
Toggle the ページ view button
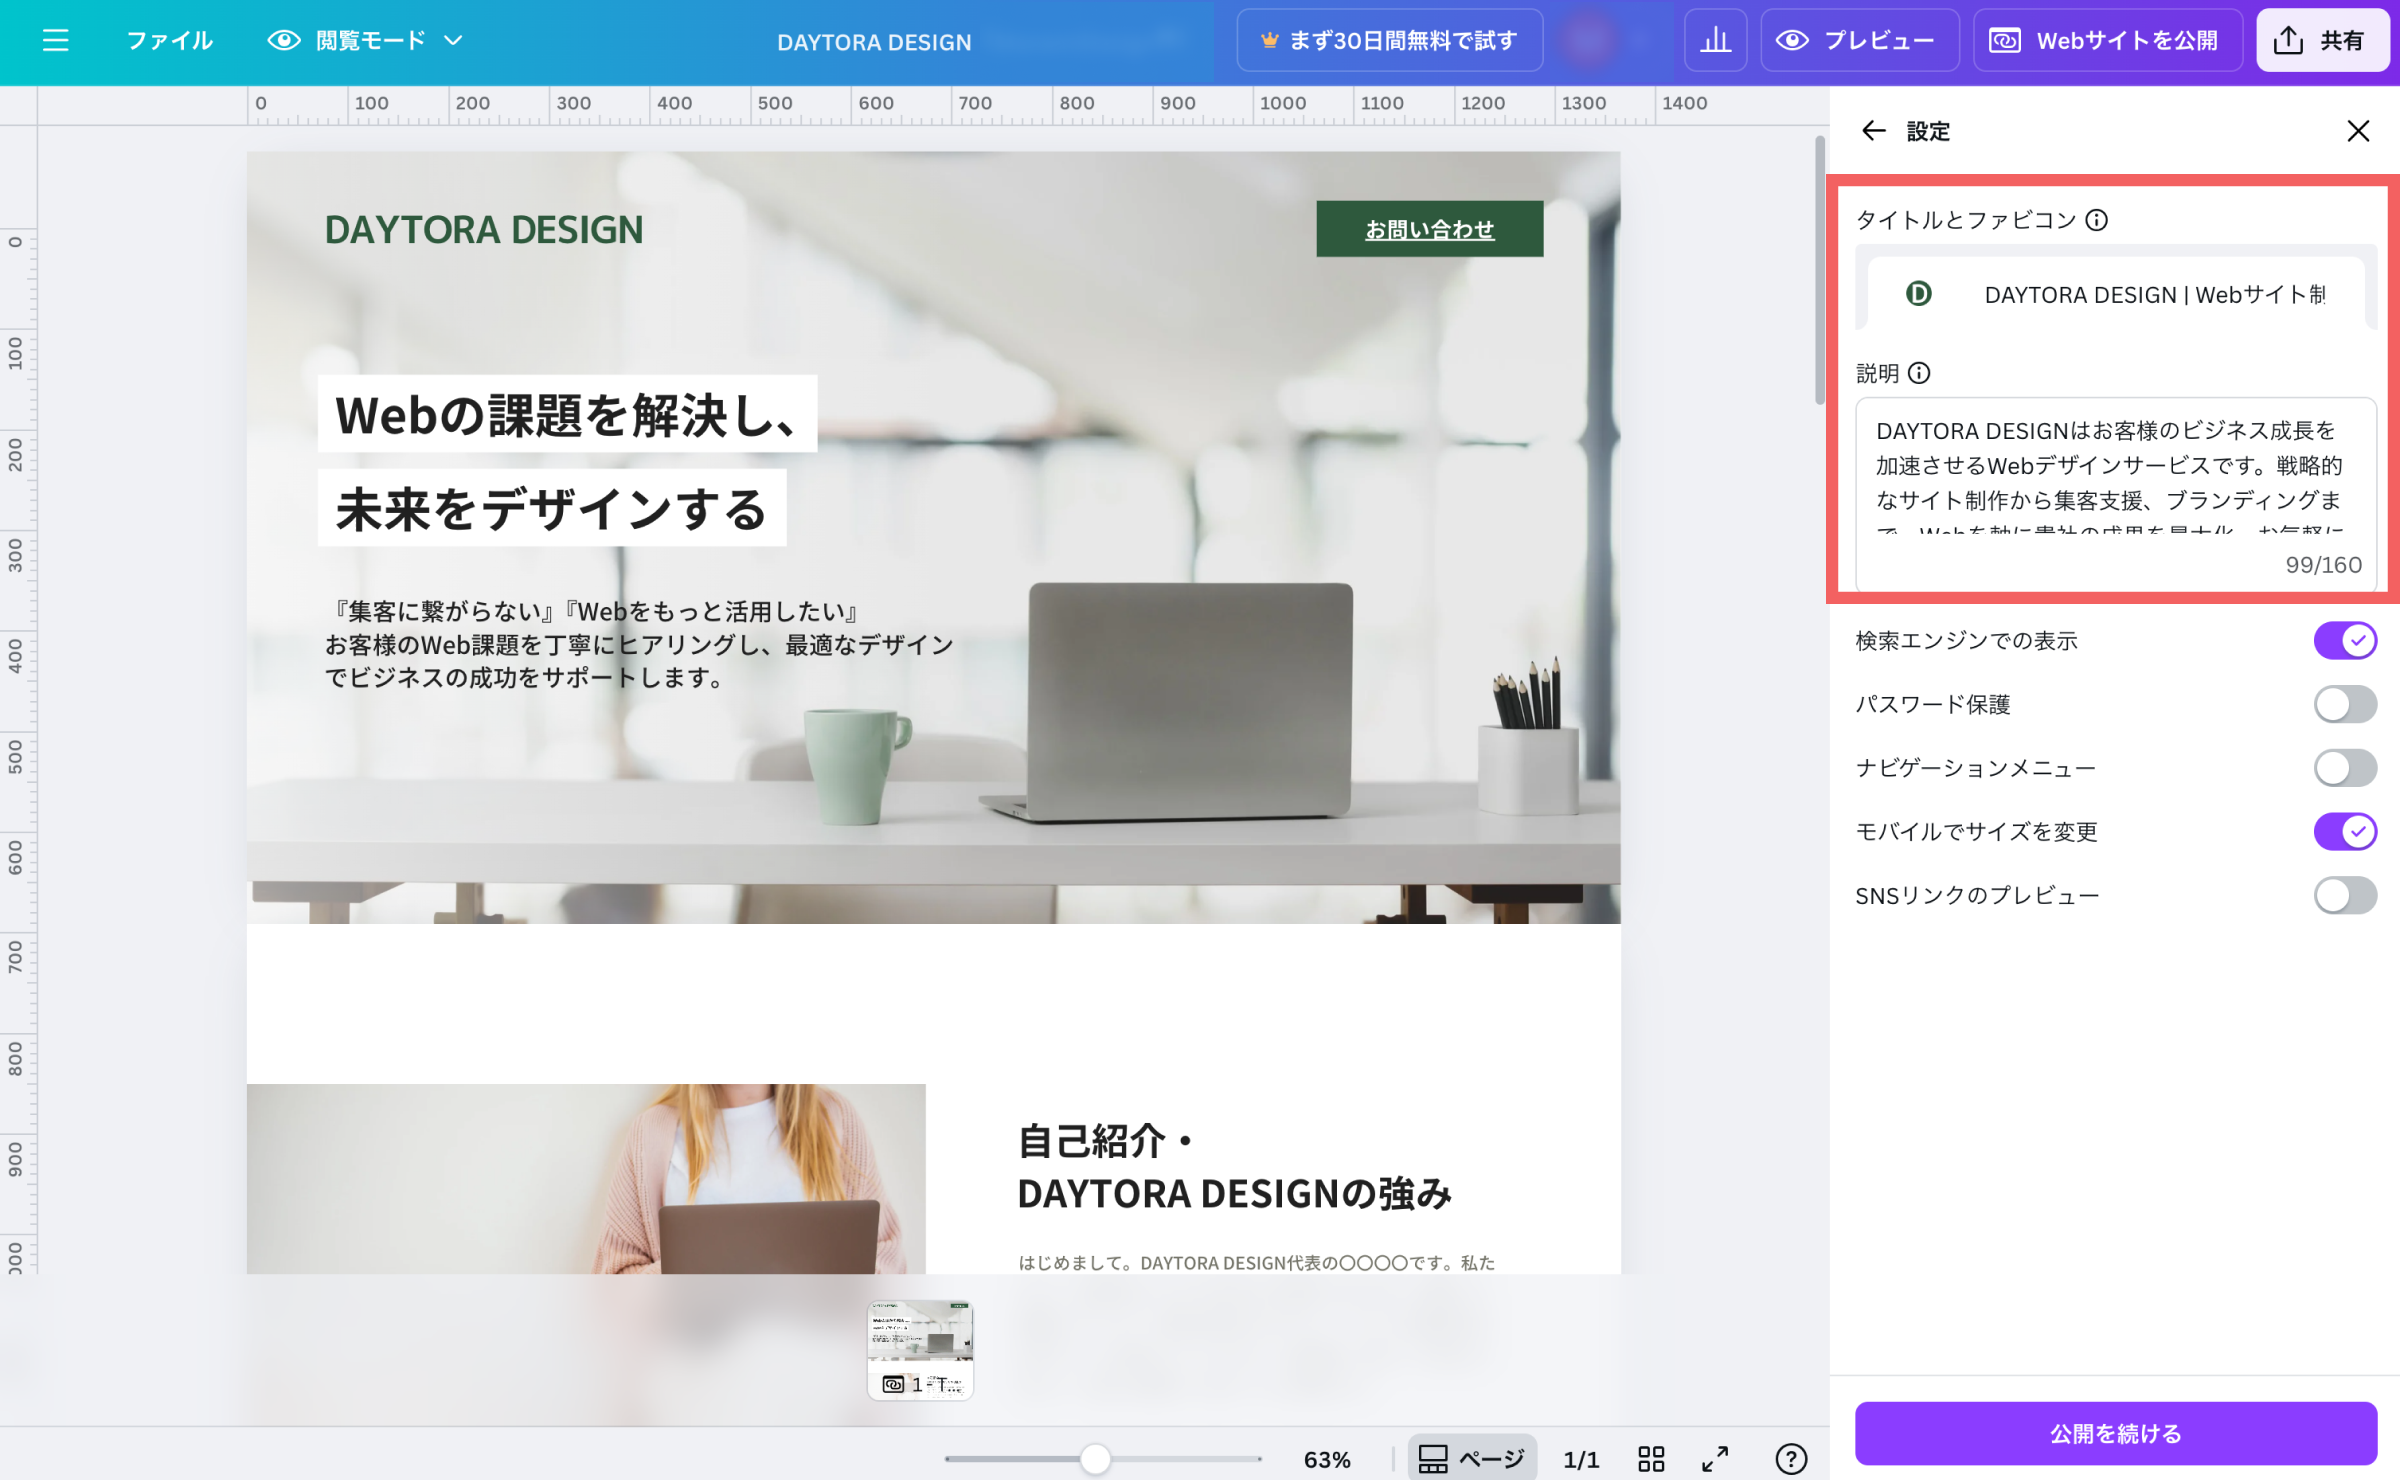(1472, 1459)
